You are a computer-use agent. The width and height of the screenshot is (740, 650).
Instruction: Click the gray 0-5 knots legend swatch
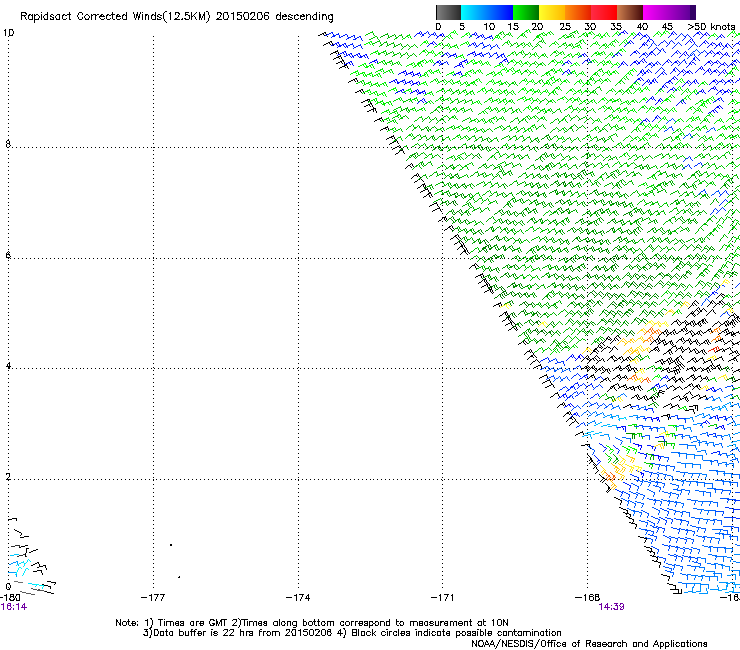[448, 12]
